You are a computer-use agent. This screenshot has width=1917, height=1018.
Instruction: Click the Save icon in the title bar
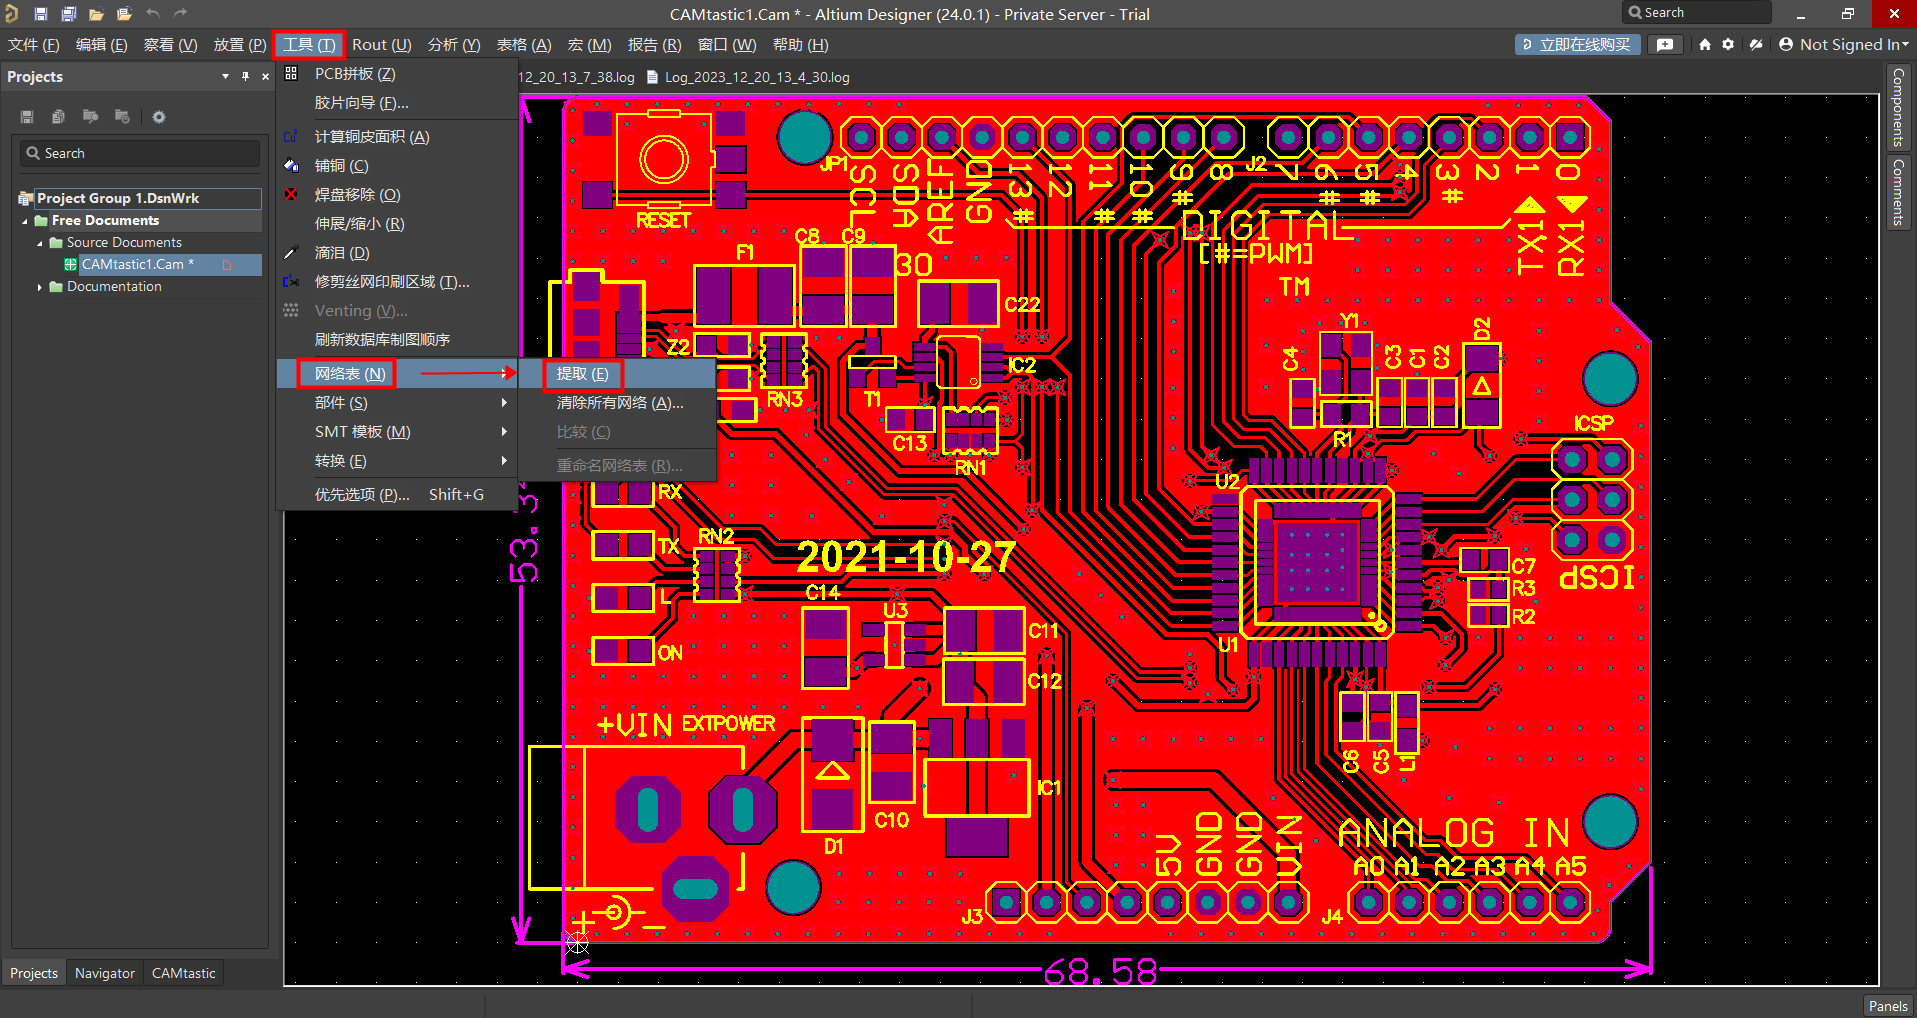click(x=41, y=14)
